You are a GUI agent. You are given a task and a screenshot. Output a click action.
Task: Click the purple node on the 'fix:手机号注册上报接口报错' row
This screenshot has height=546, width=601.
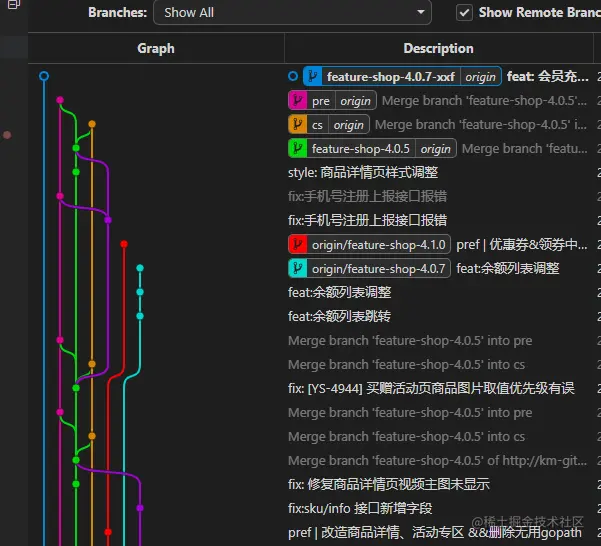pyautogui.click(x=108, y=220)
